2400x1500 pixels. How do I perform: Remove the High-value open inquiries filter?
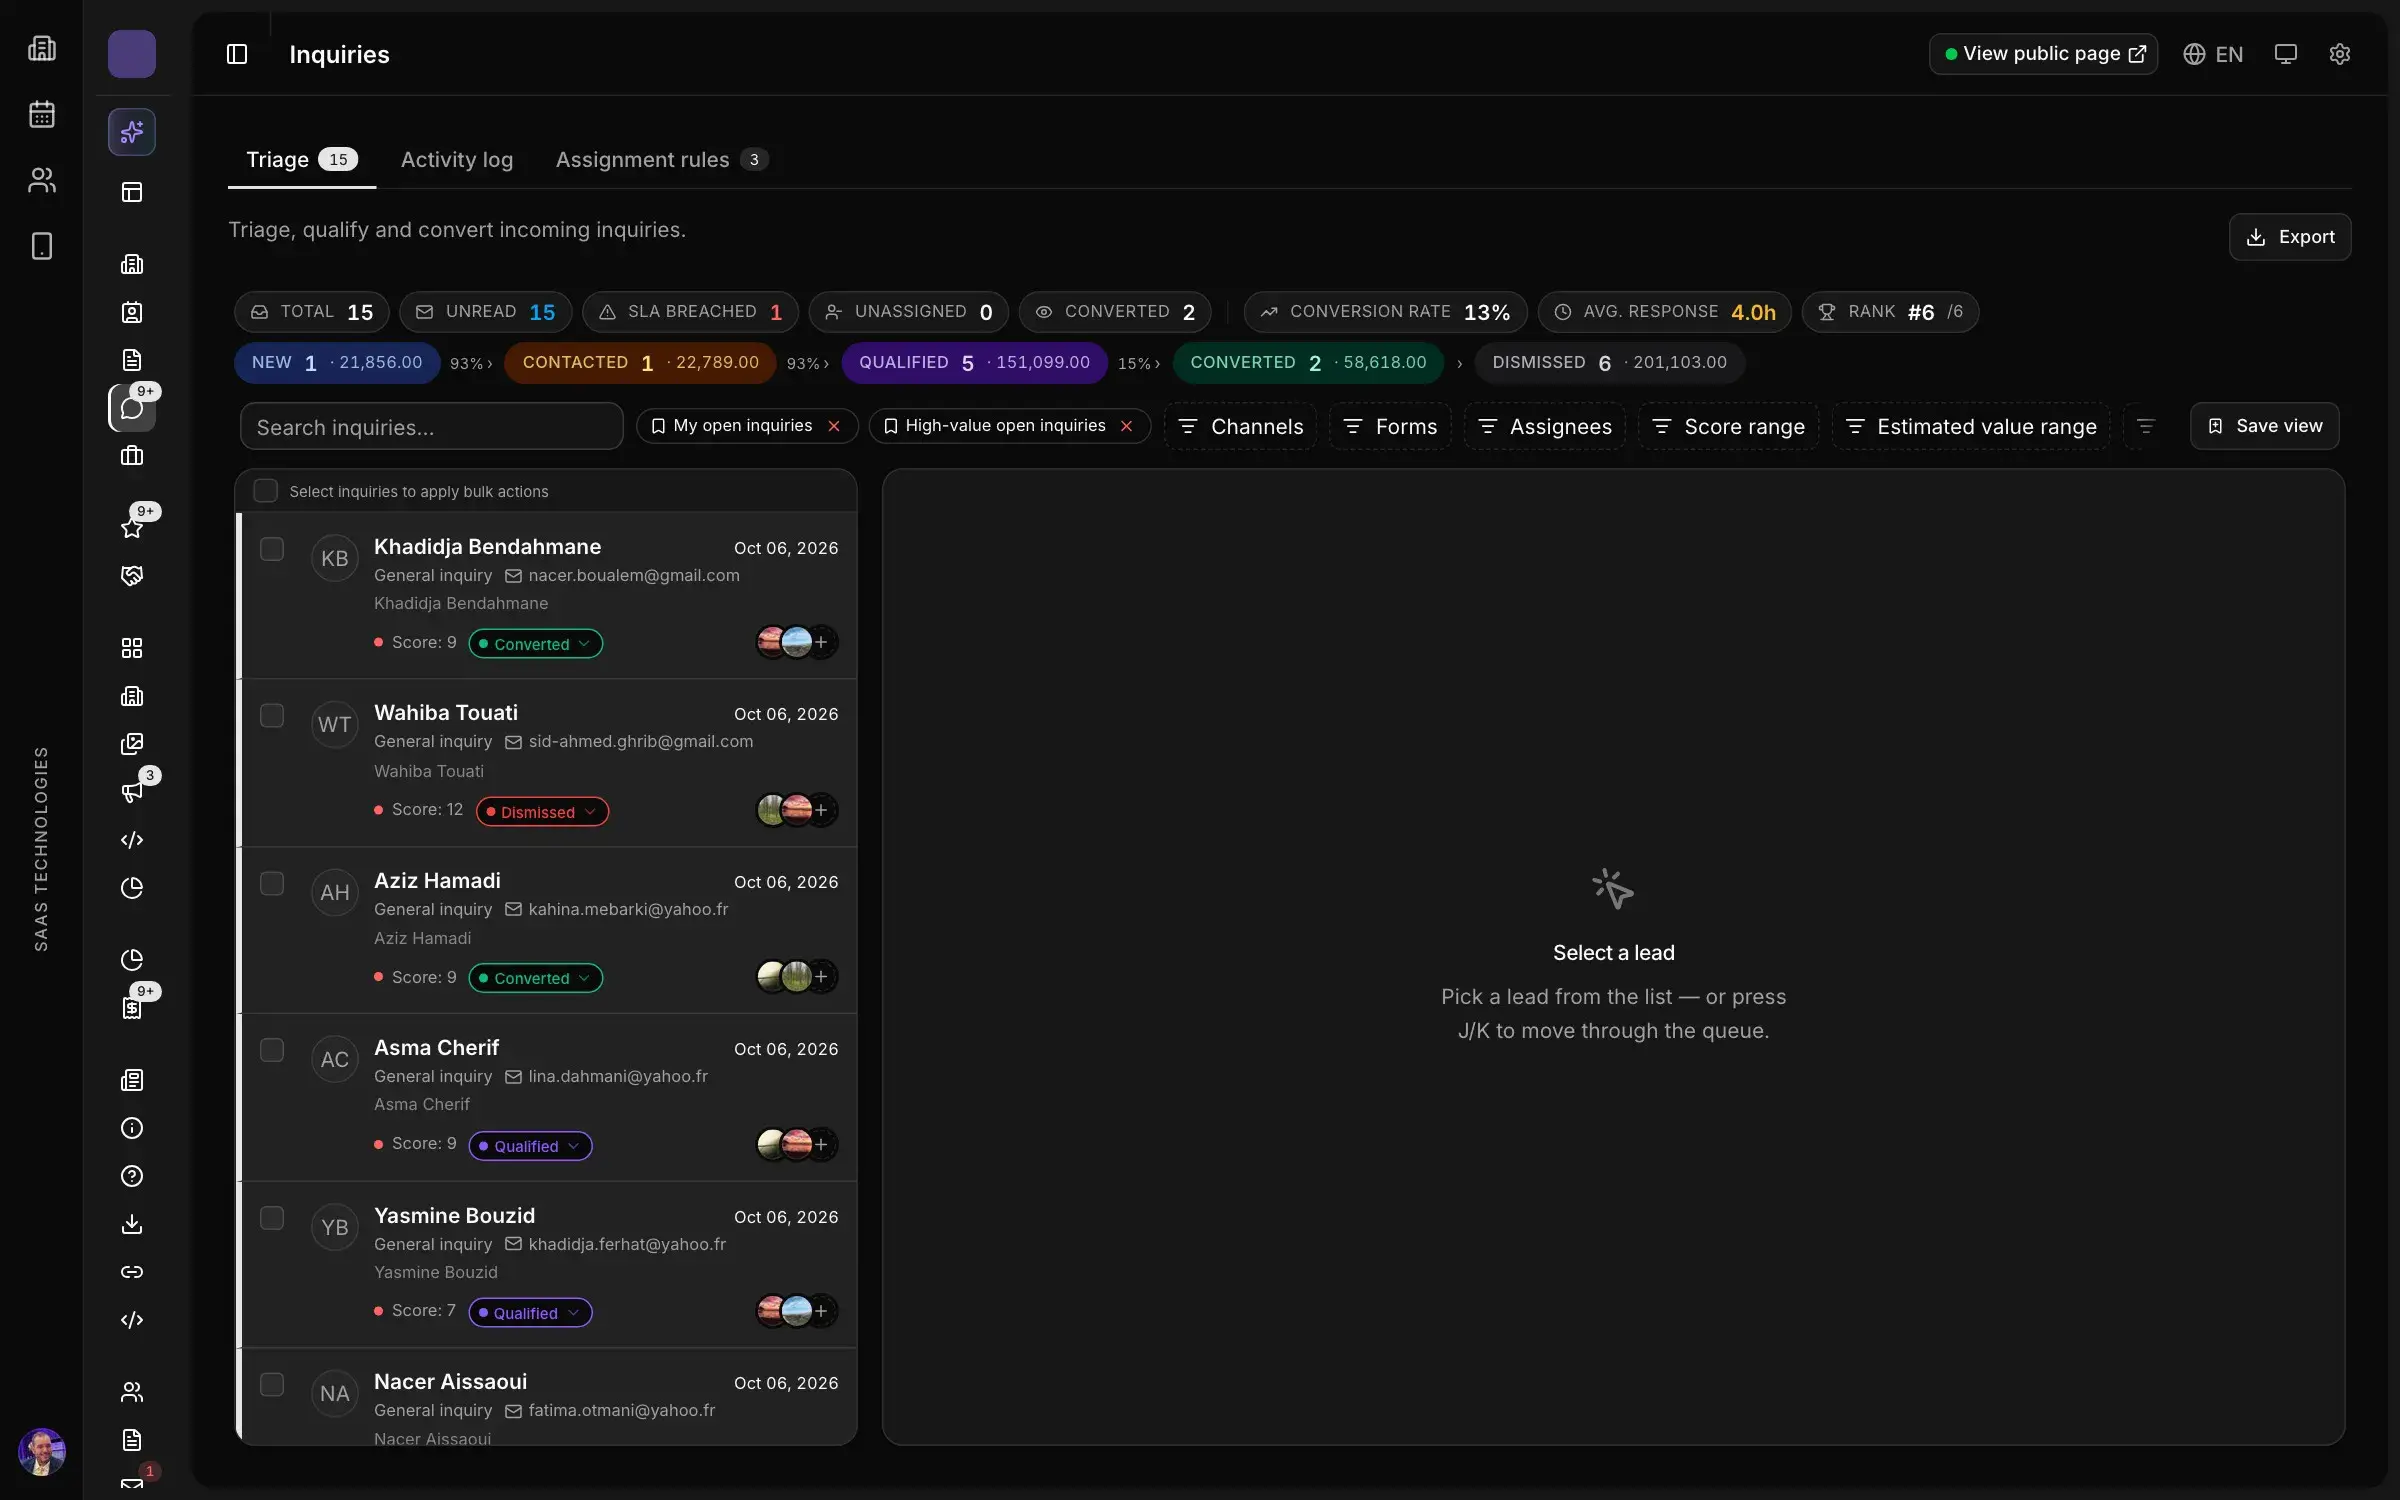point(1126,426)
